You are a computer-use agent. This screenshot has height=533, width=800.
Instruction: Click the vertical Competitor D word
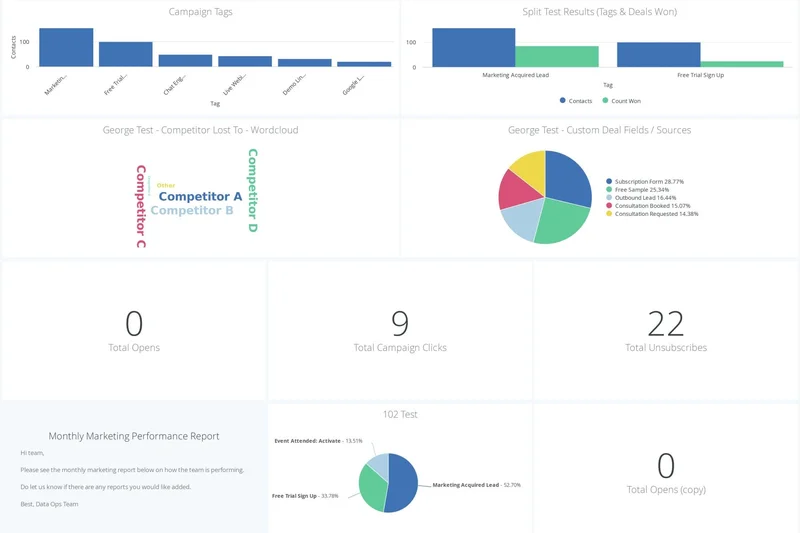(x=253, y=190)
